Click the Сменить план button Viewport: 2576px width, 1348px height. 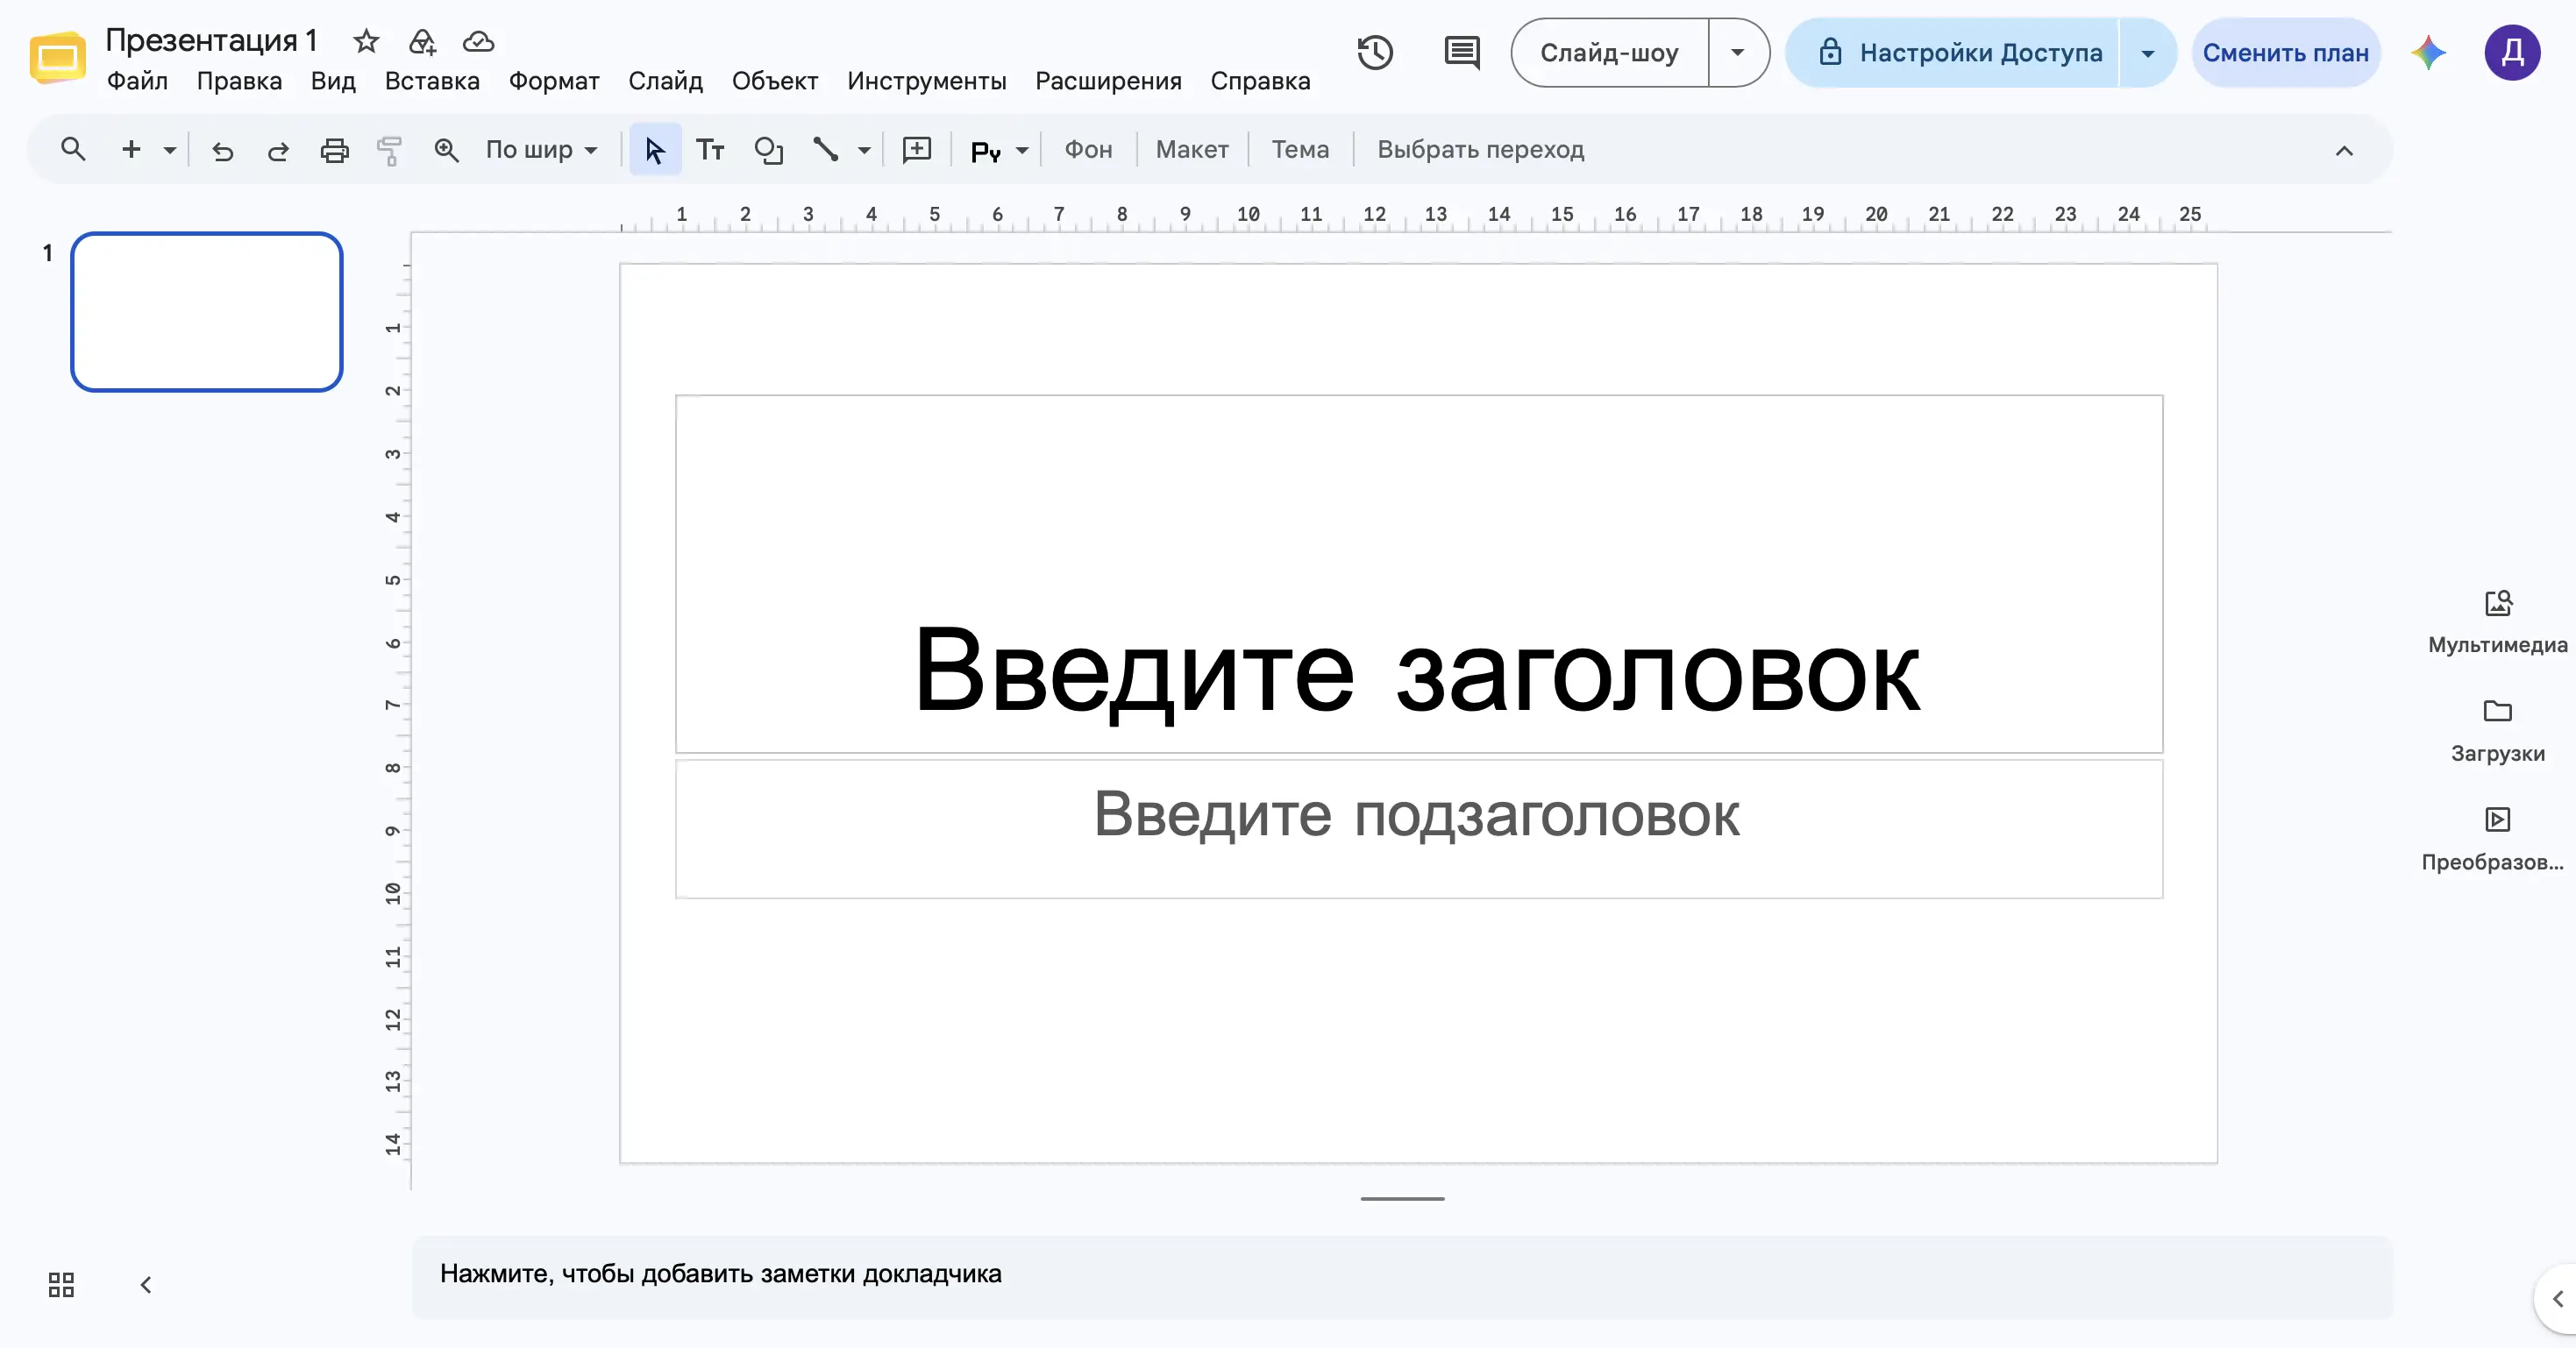tap(2285, 52)
